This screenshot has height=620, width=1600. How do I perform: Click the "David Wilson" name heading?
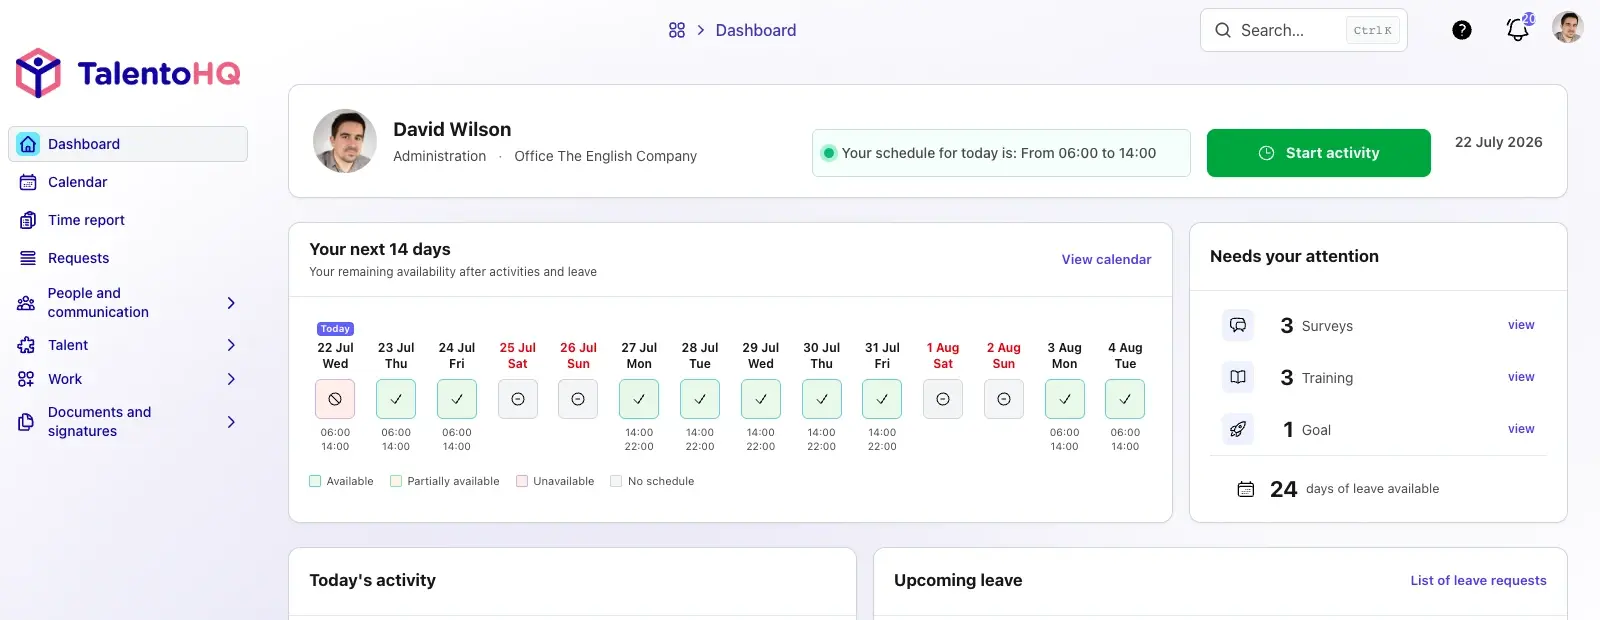[452, 129]
